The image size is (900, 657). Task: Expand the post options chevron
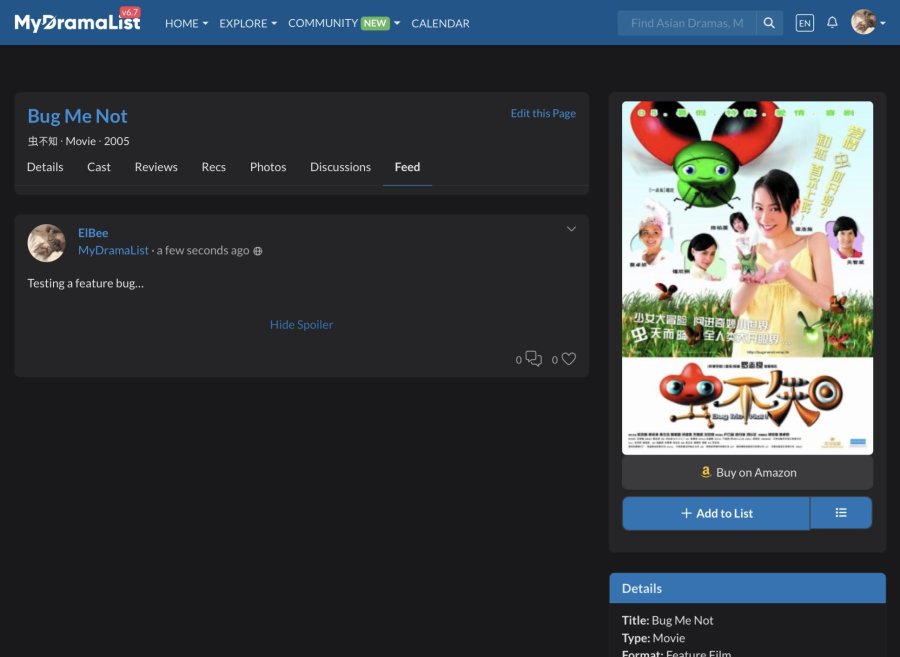pyautogui.click(x=571, y=229)
